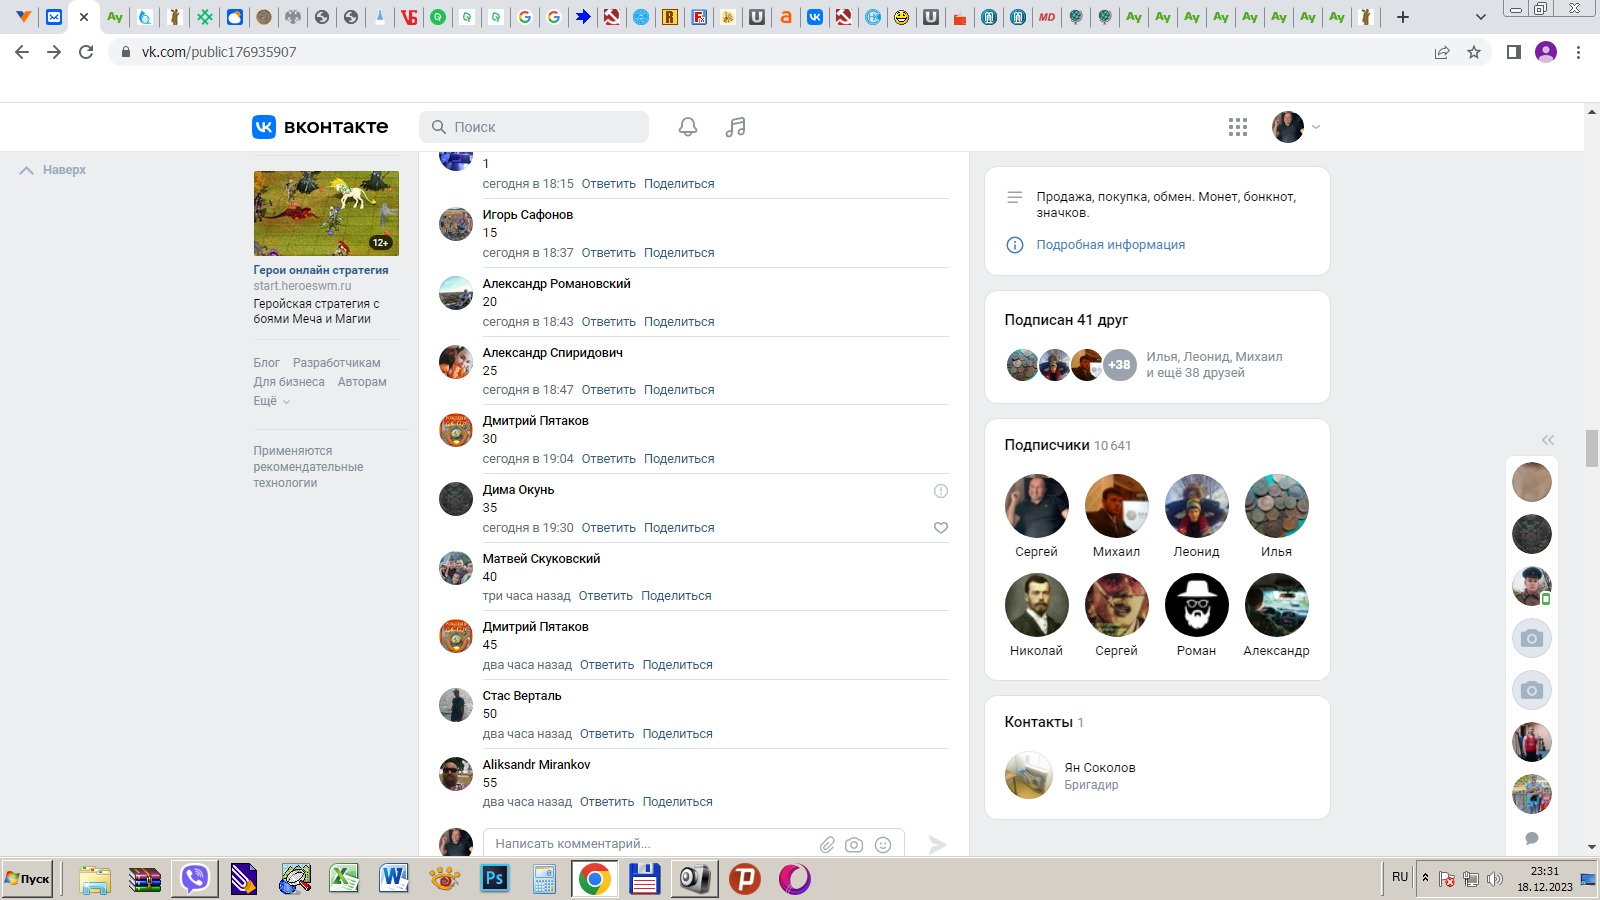Open +38 more friends bubble

[1120, 365]
